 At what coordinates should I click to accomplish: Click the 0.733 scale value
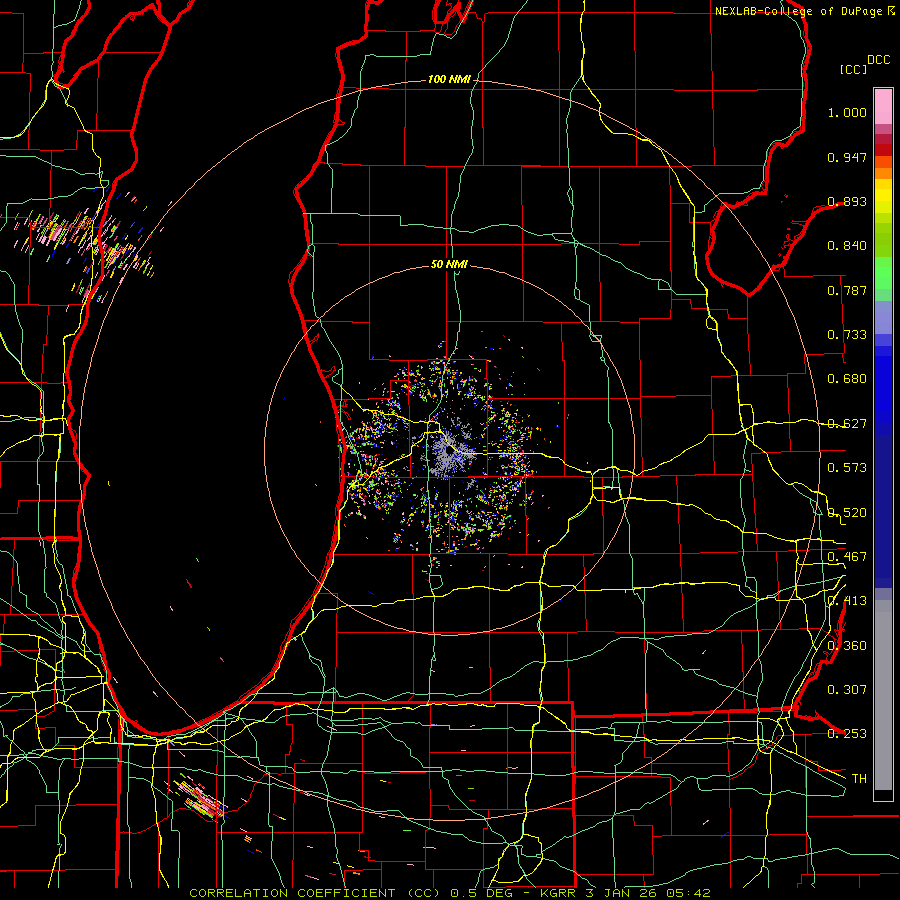(x=847, y=335)
